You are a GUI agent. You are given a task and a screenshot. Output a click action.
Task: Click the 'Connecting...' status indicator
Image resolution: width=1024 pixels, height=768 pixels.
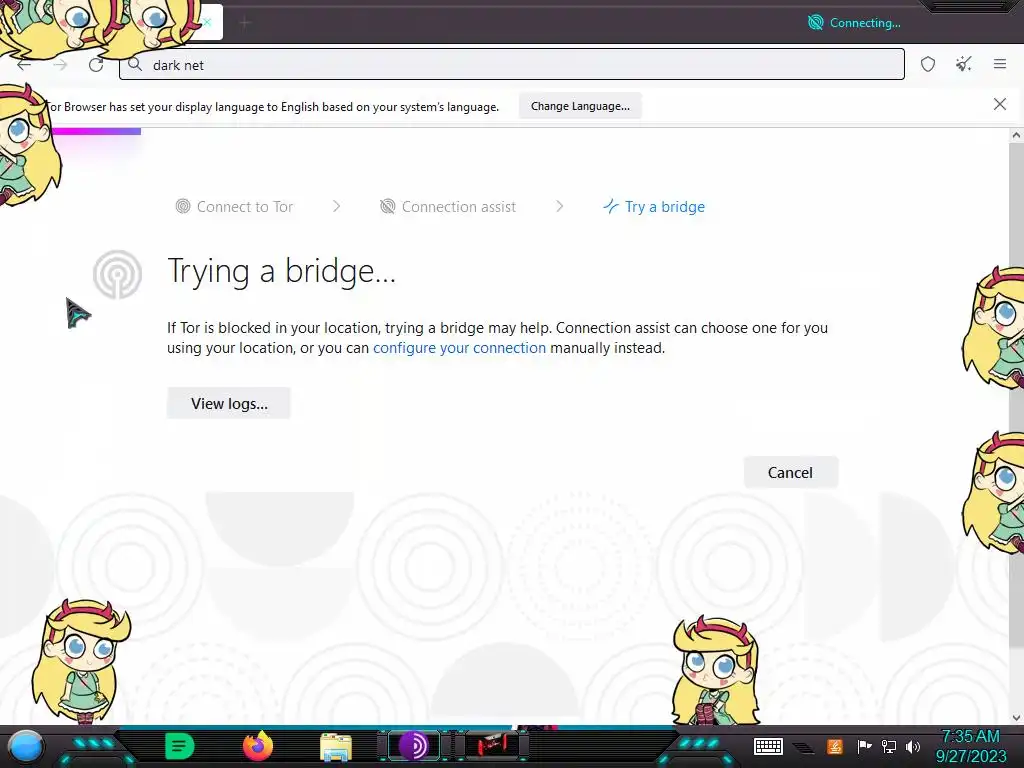click(854, 23)
